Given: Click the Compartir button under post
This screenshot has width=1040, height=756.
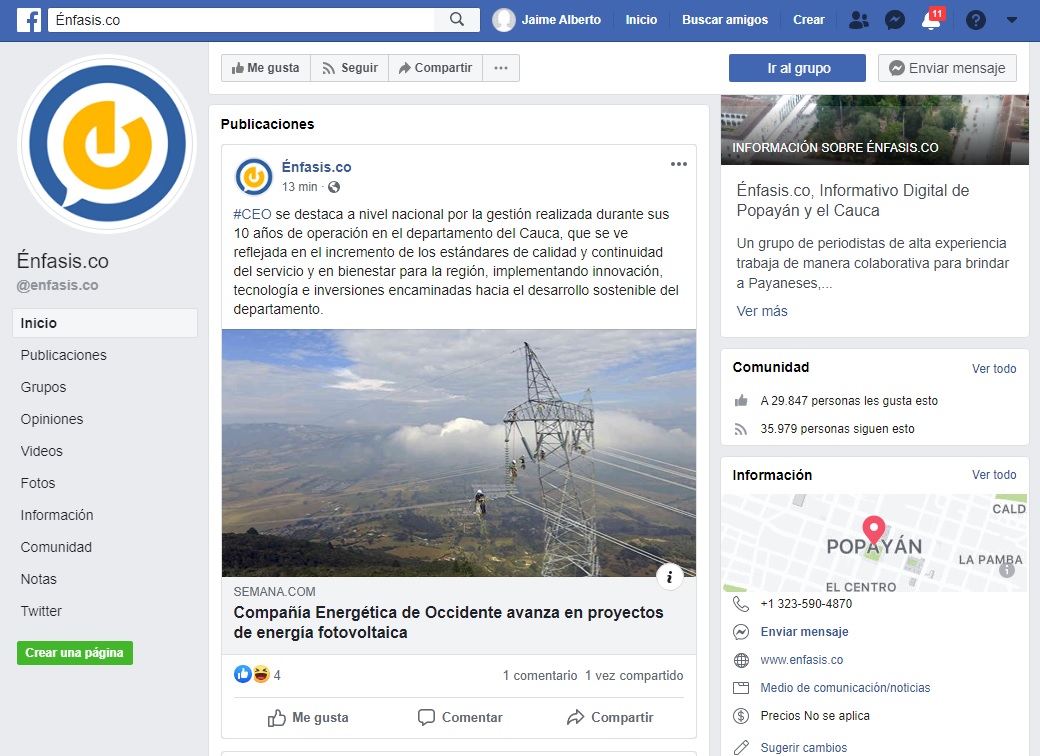Looking at the screenshot, I should (x=610, y=718).
